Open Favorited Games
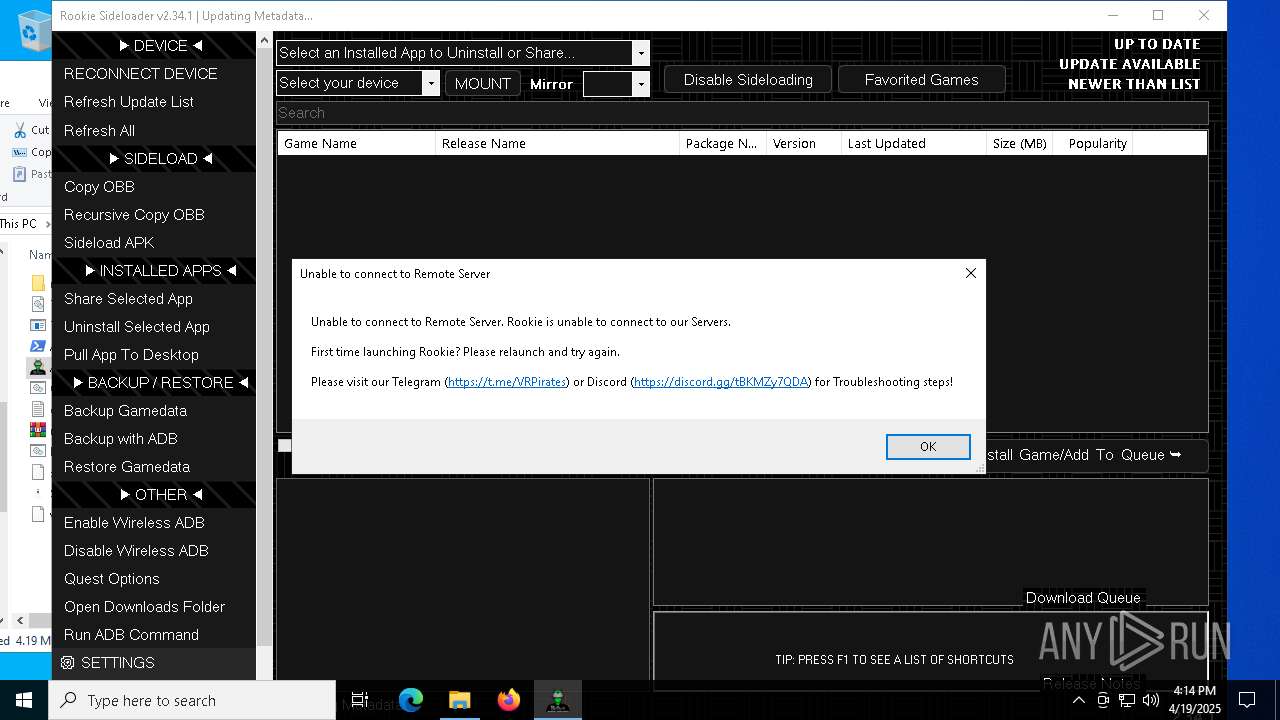 click(x=921, y=80)
